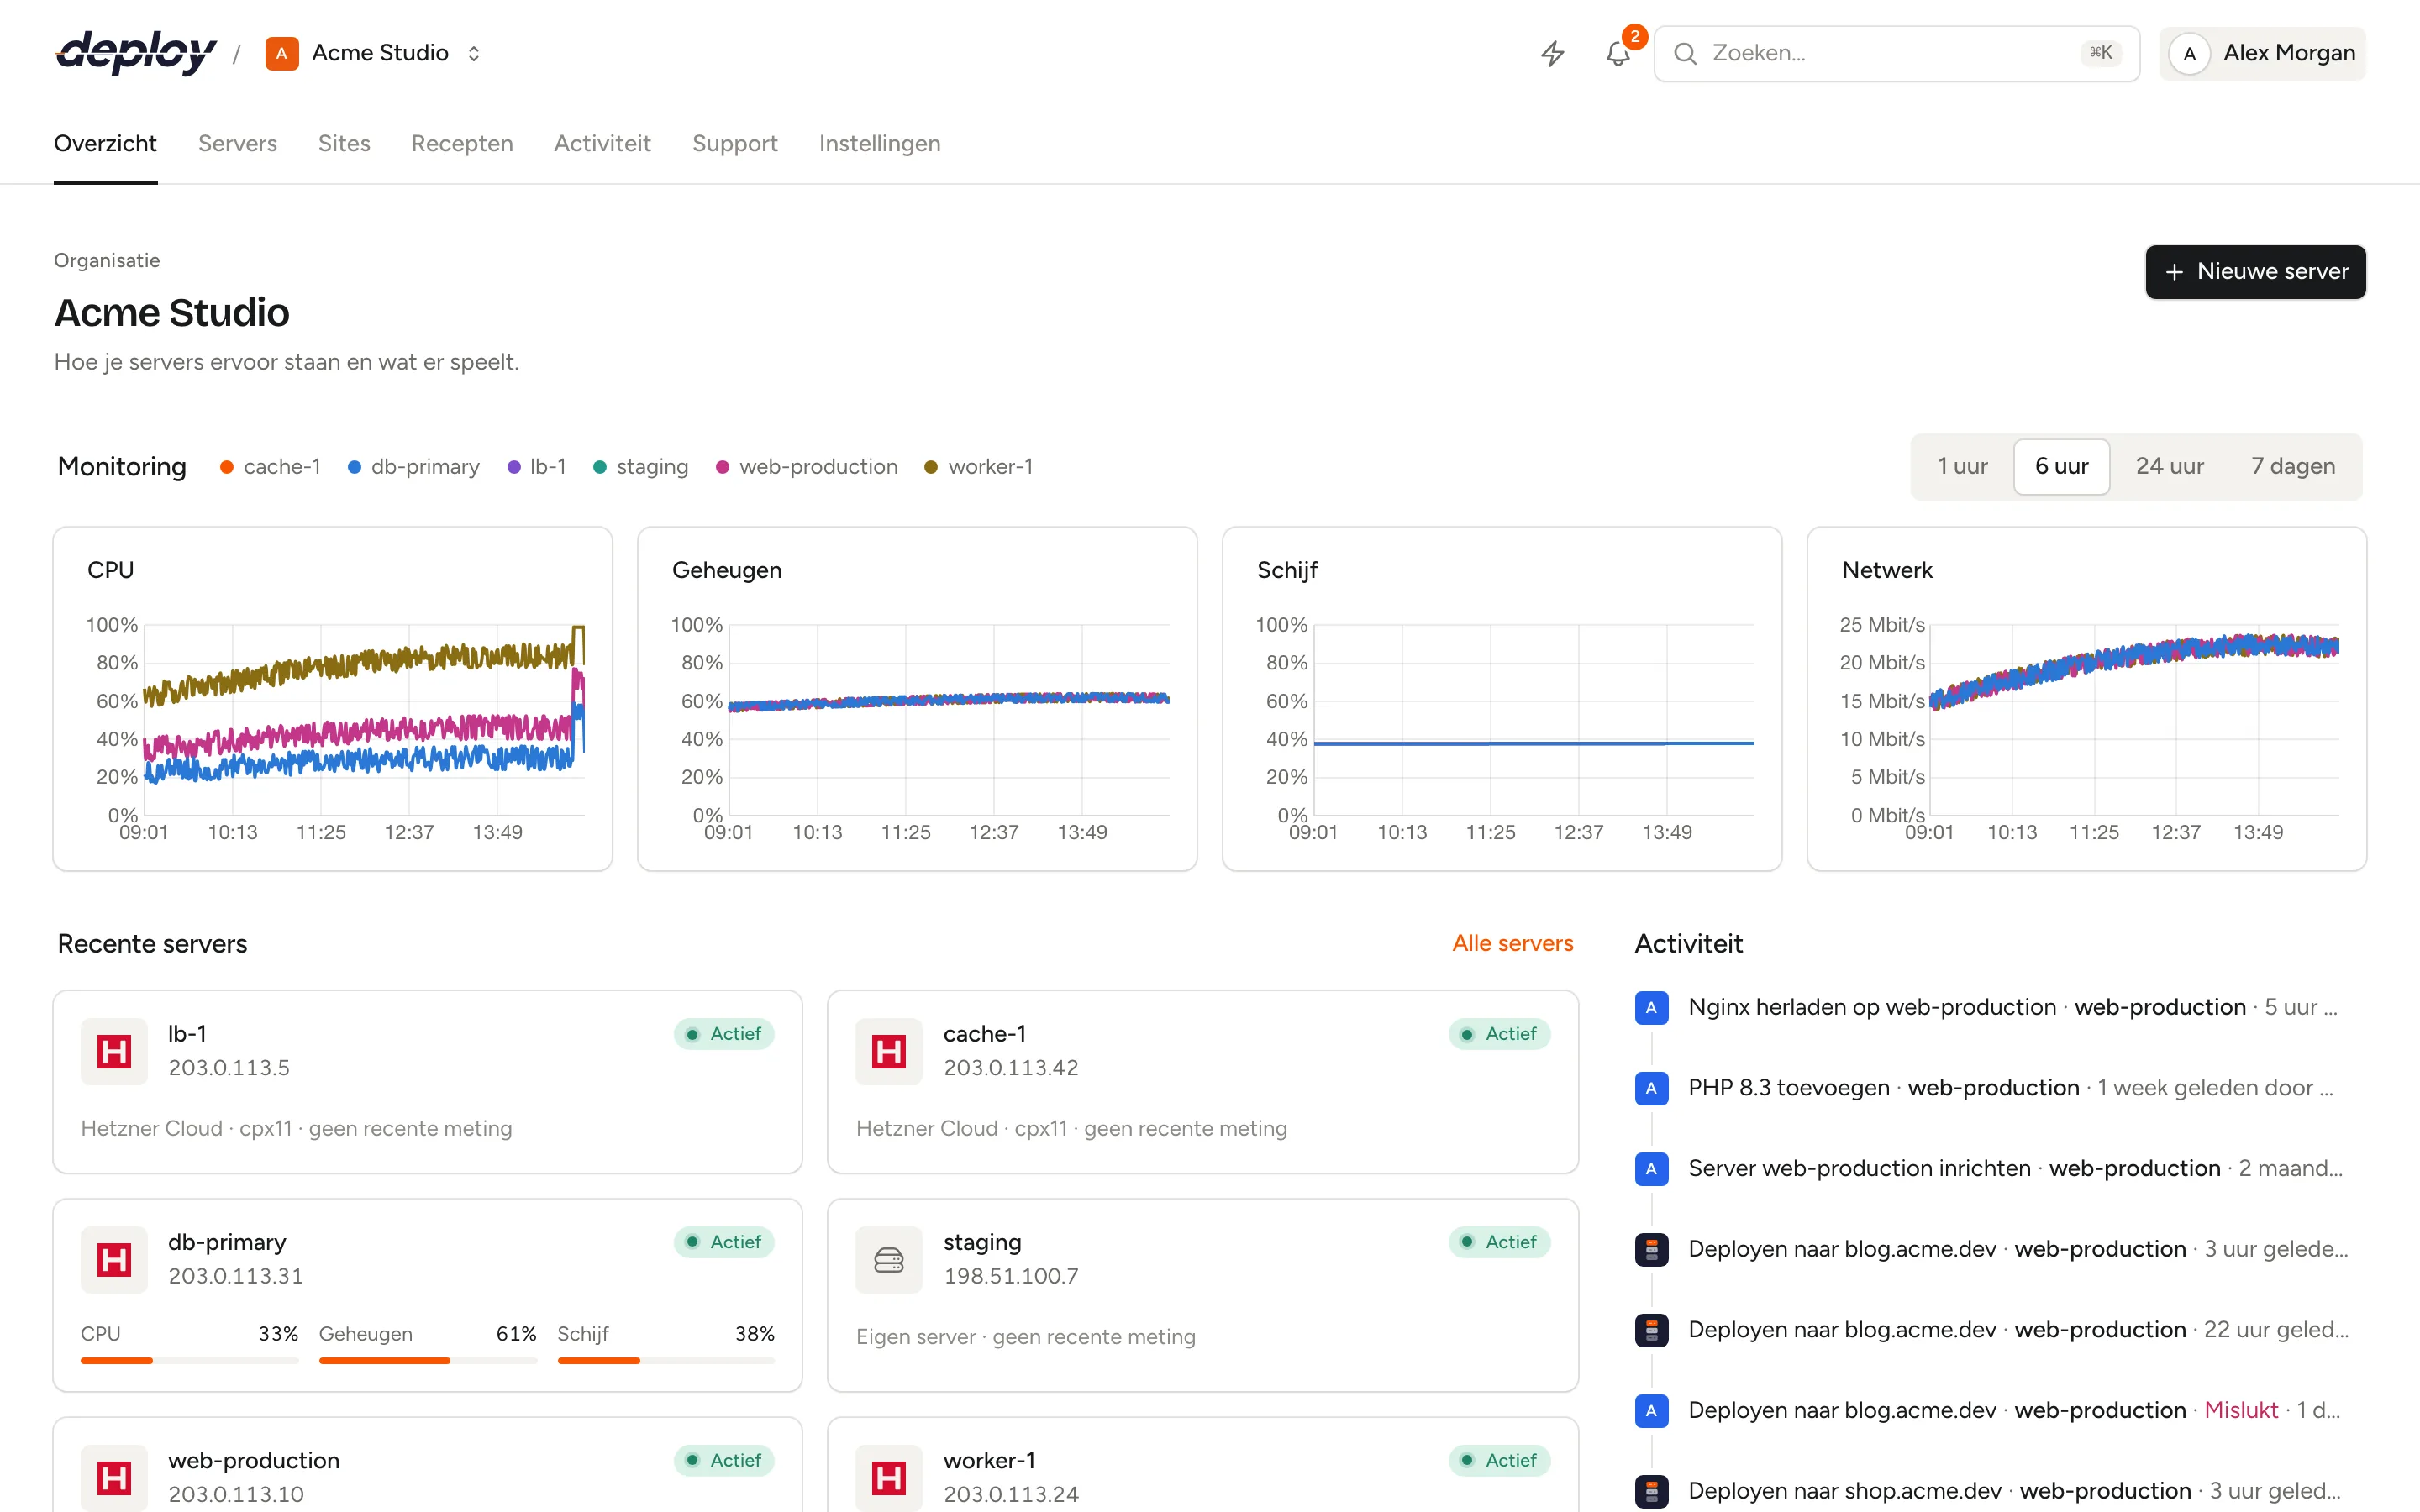The width and height of the screenshot is (2420, 1512).
Task: Toggle worker-1 series in monitoring legend
Action: (x=978, y=467)
